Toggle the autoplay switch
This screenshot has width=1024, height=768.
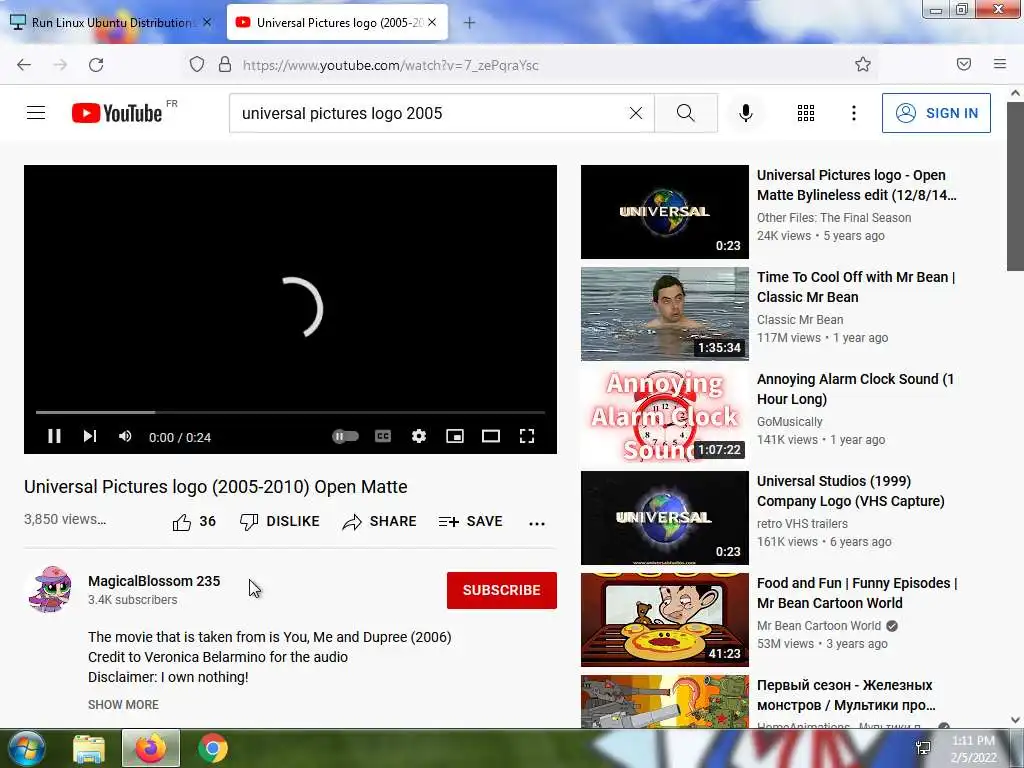[345, 436]
